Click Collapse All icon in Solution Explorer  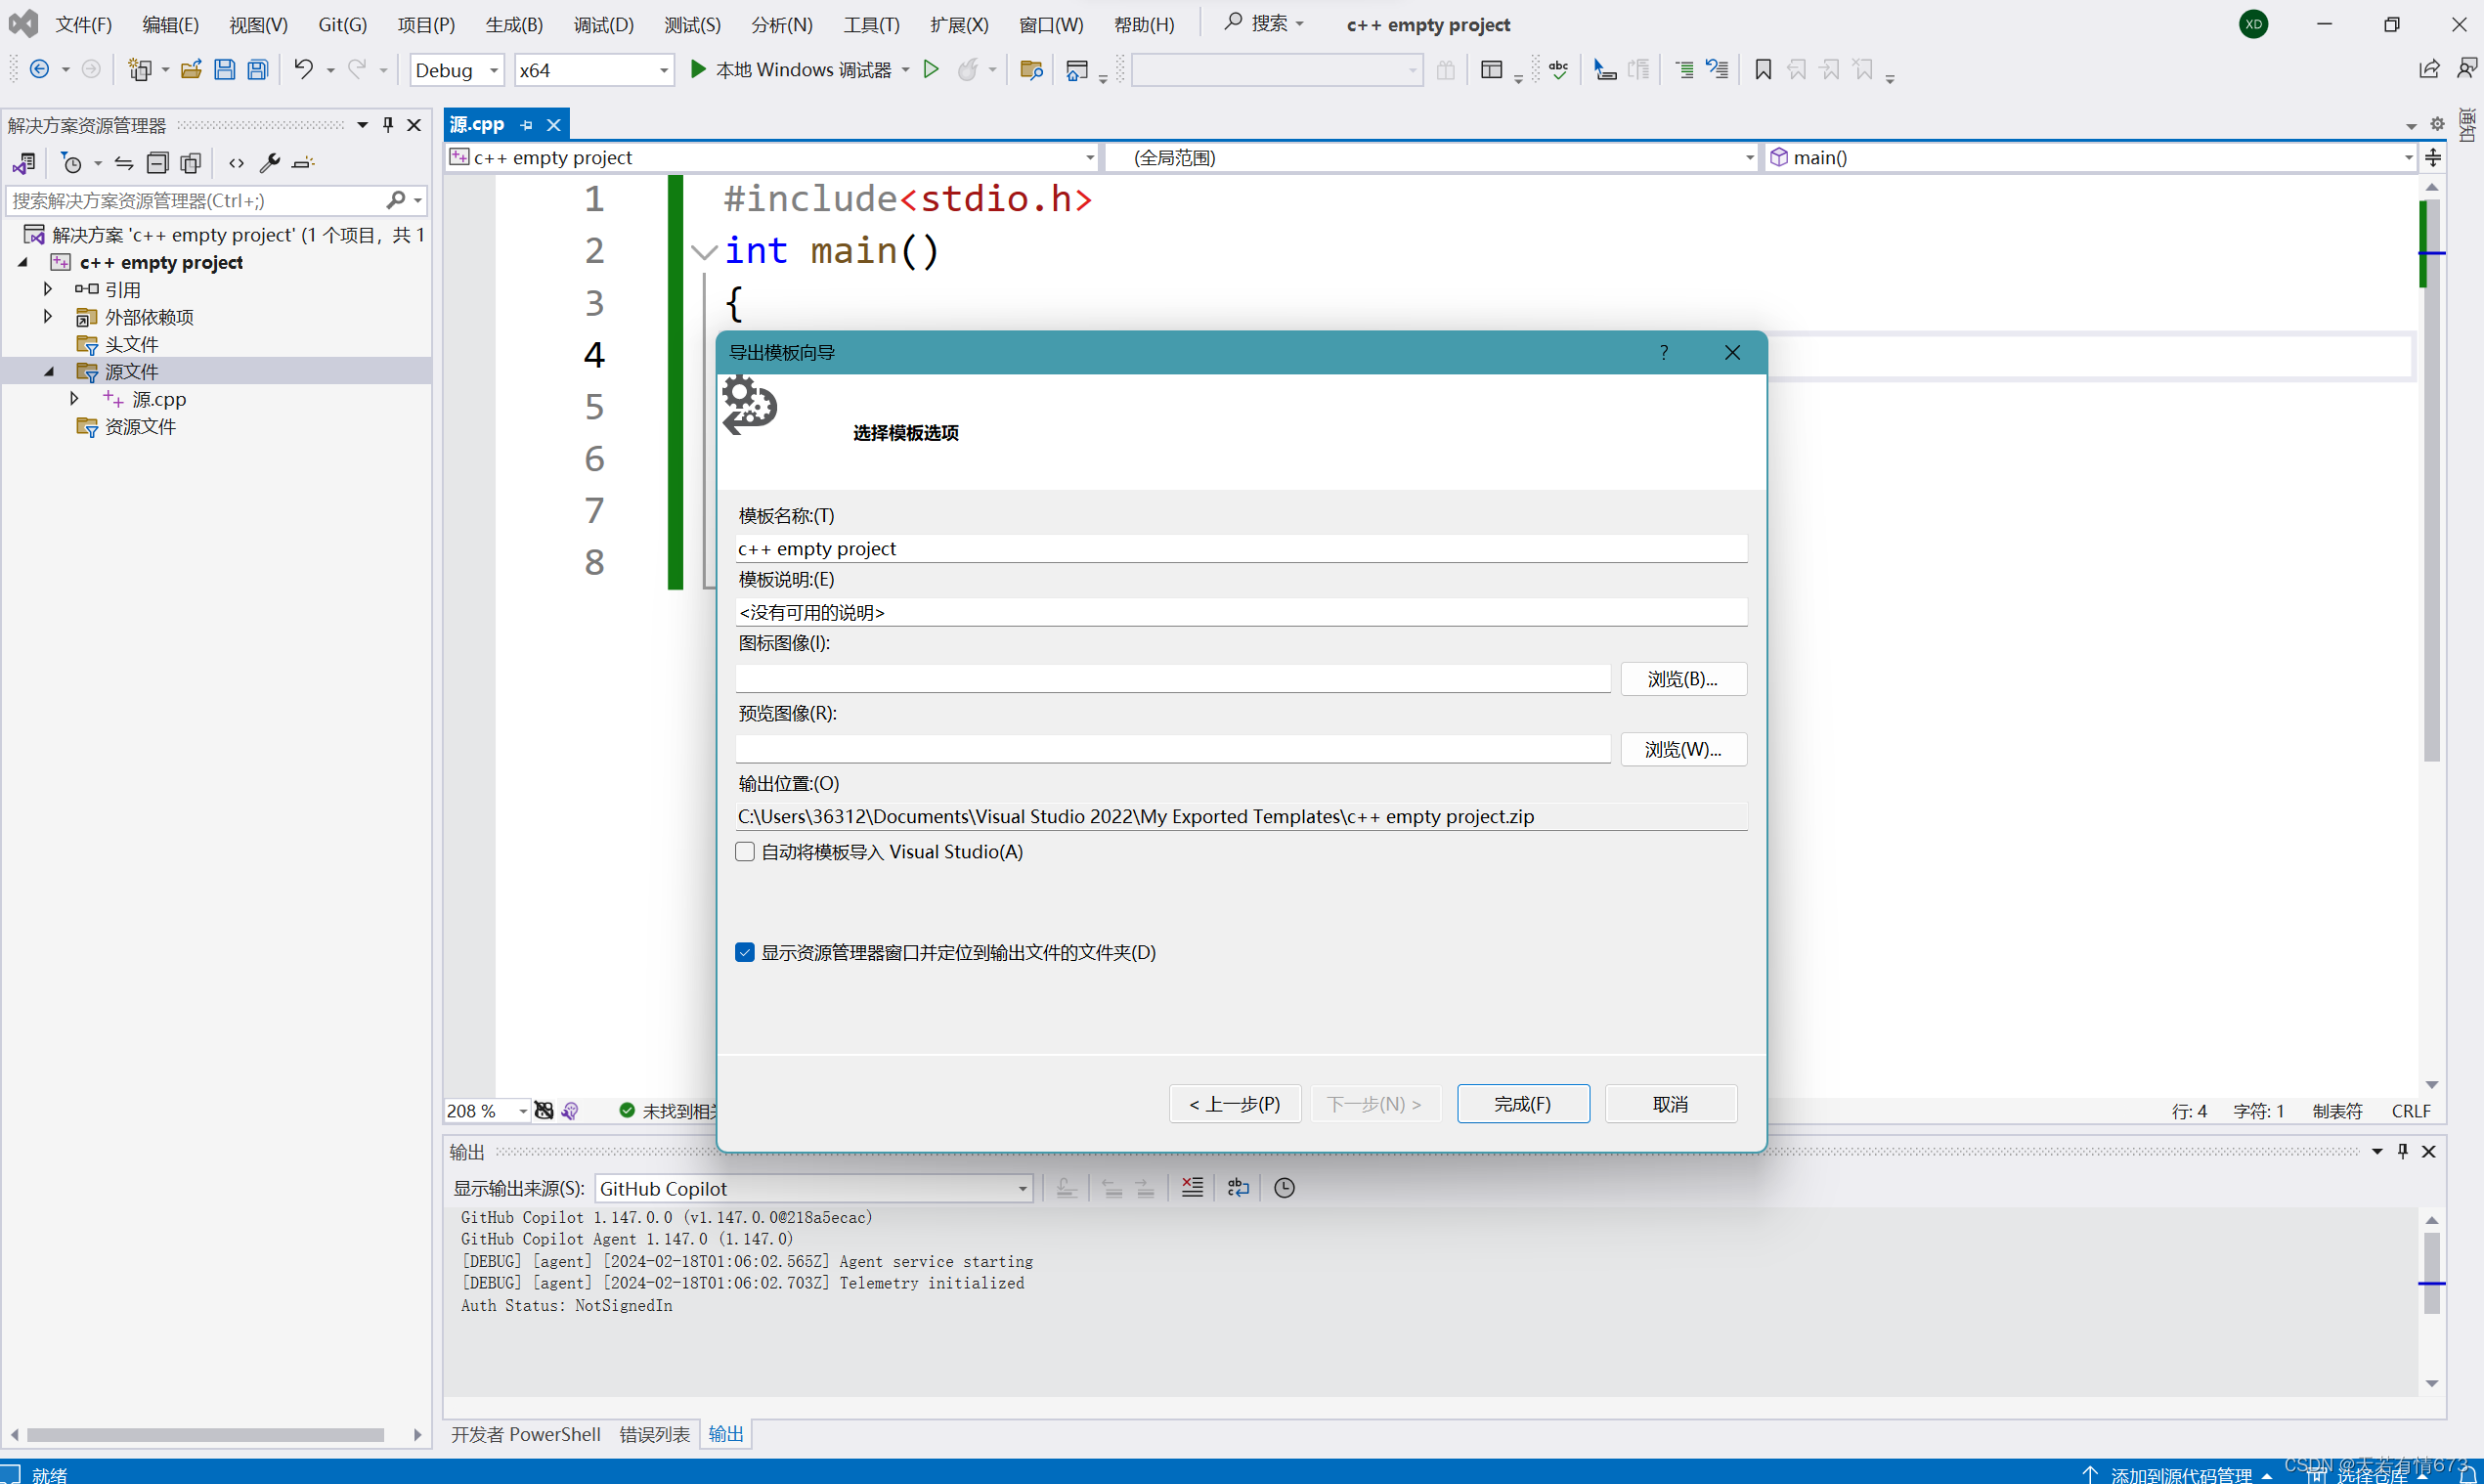tap(157, 163)
